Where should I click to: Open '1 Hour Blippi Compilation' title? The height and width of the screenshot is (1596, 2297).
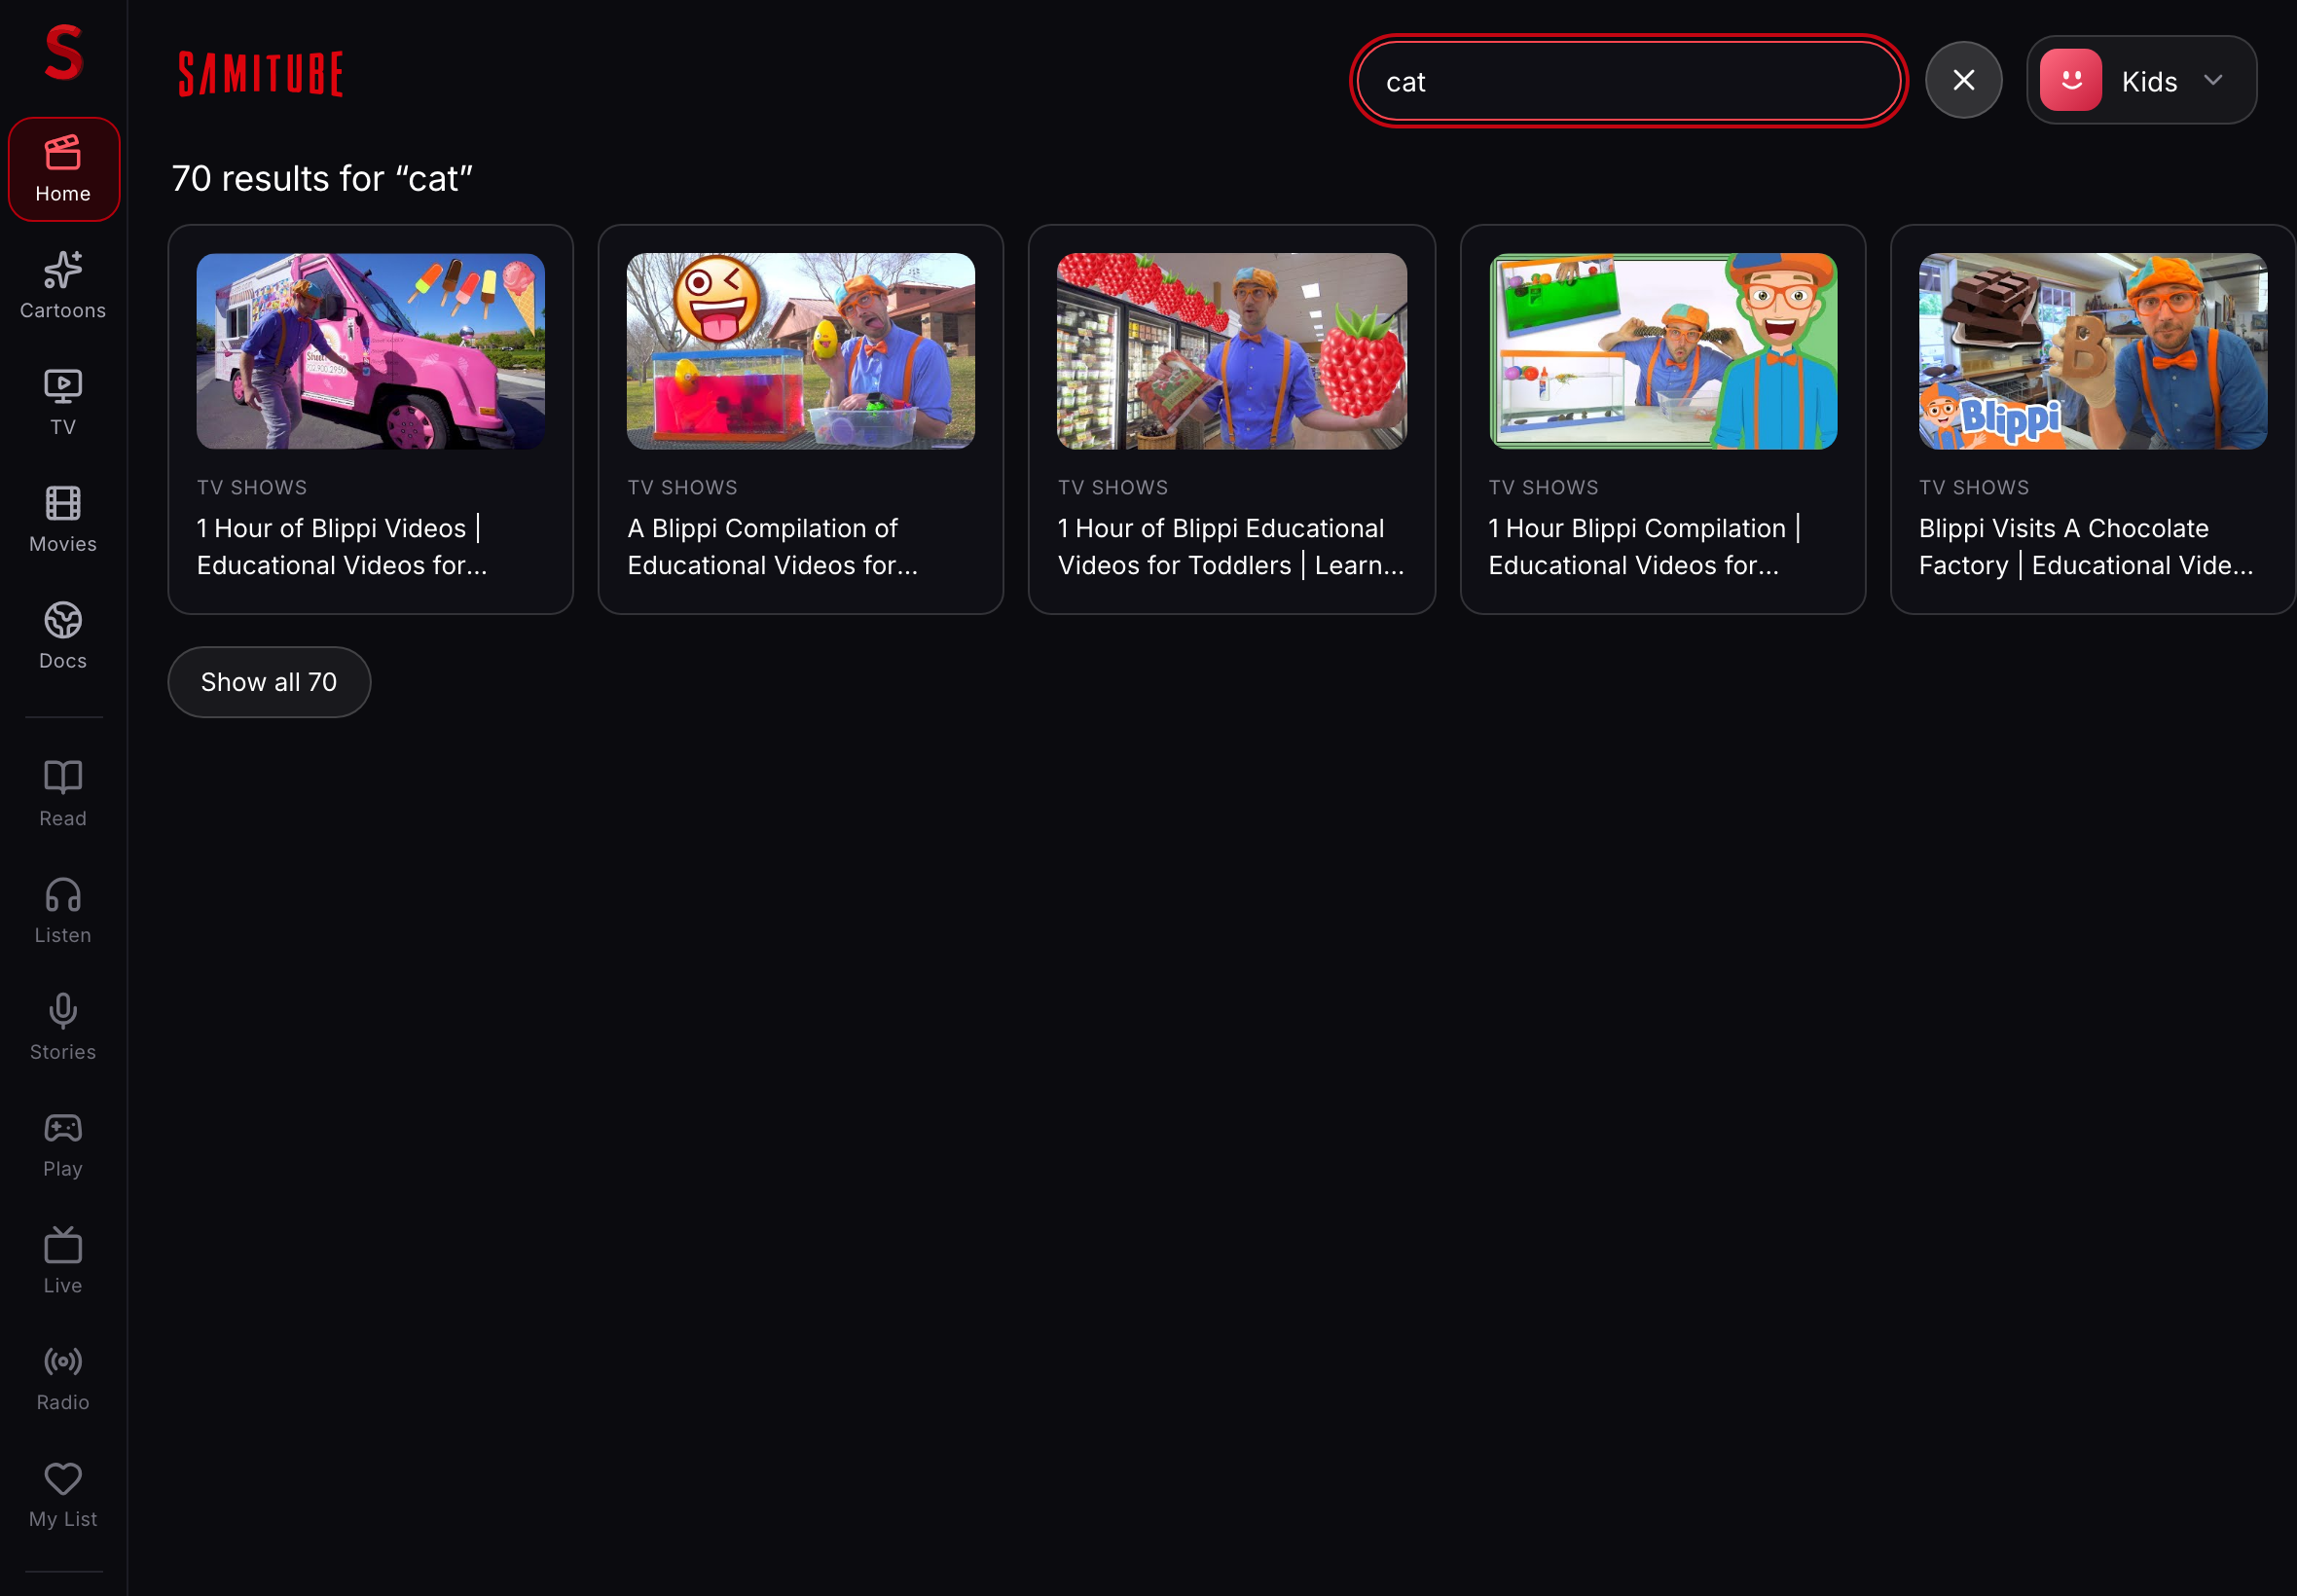click(1645, 547)
